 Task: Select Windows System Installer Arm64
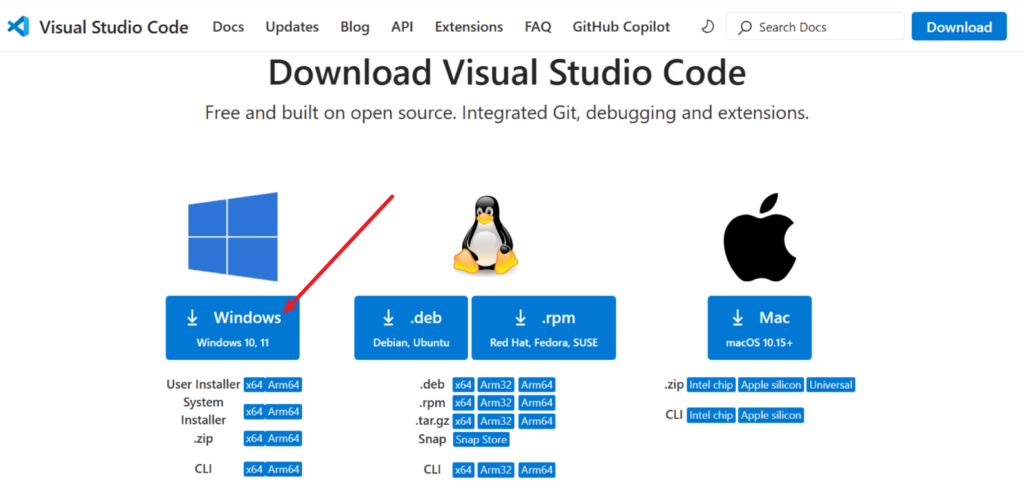point(284,411)
